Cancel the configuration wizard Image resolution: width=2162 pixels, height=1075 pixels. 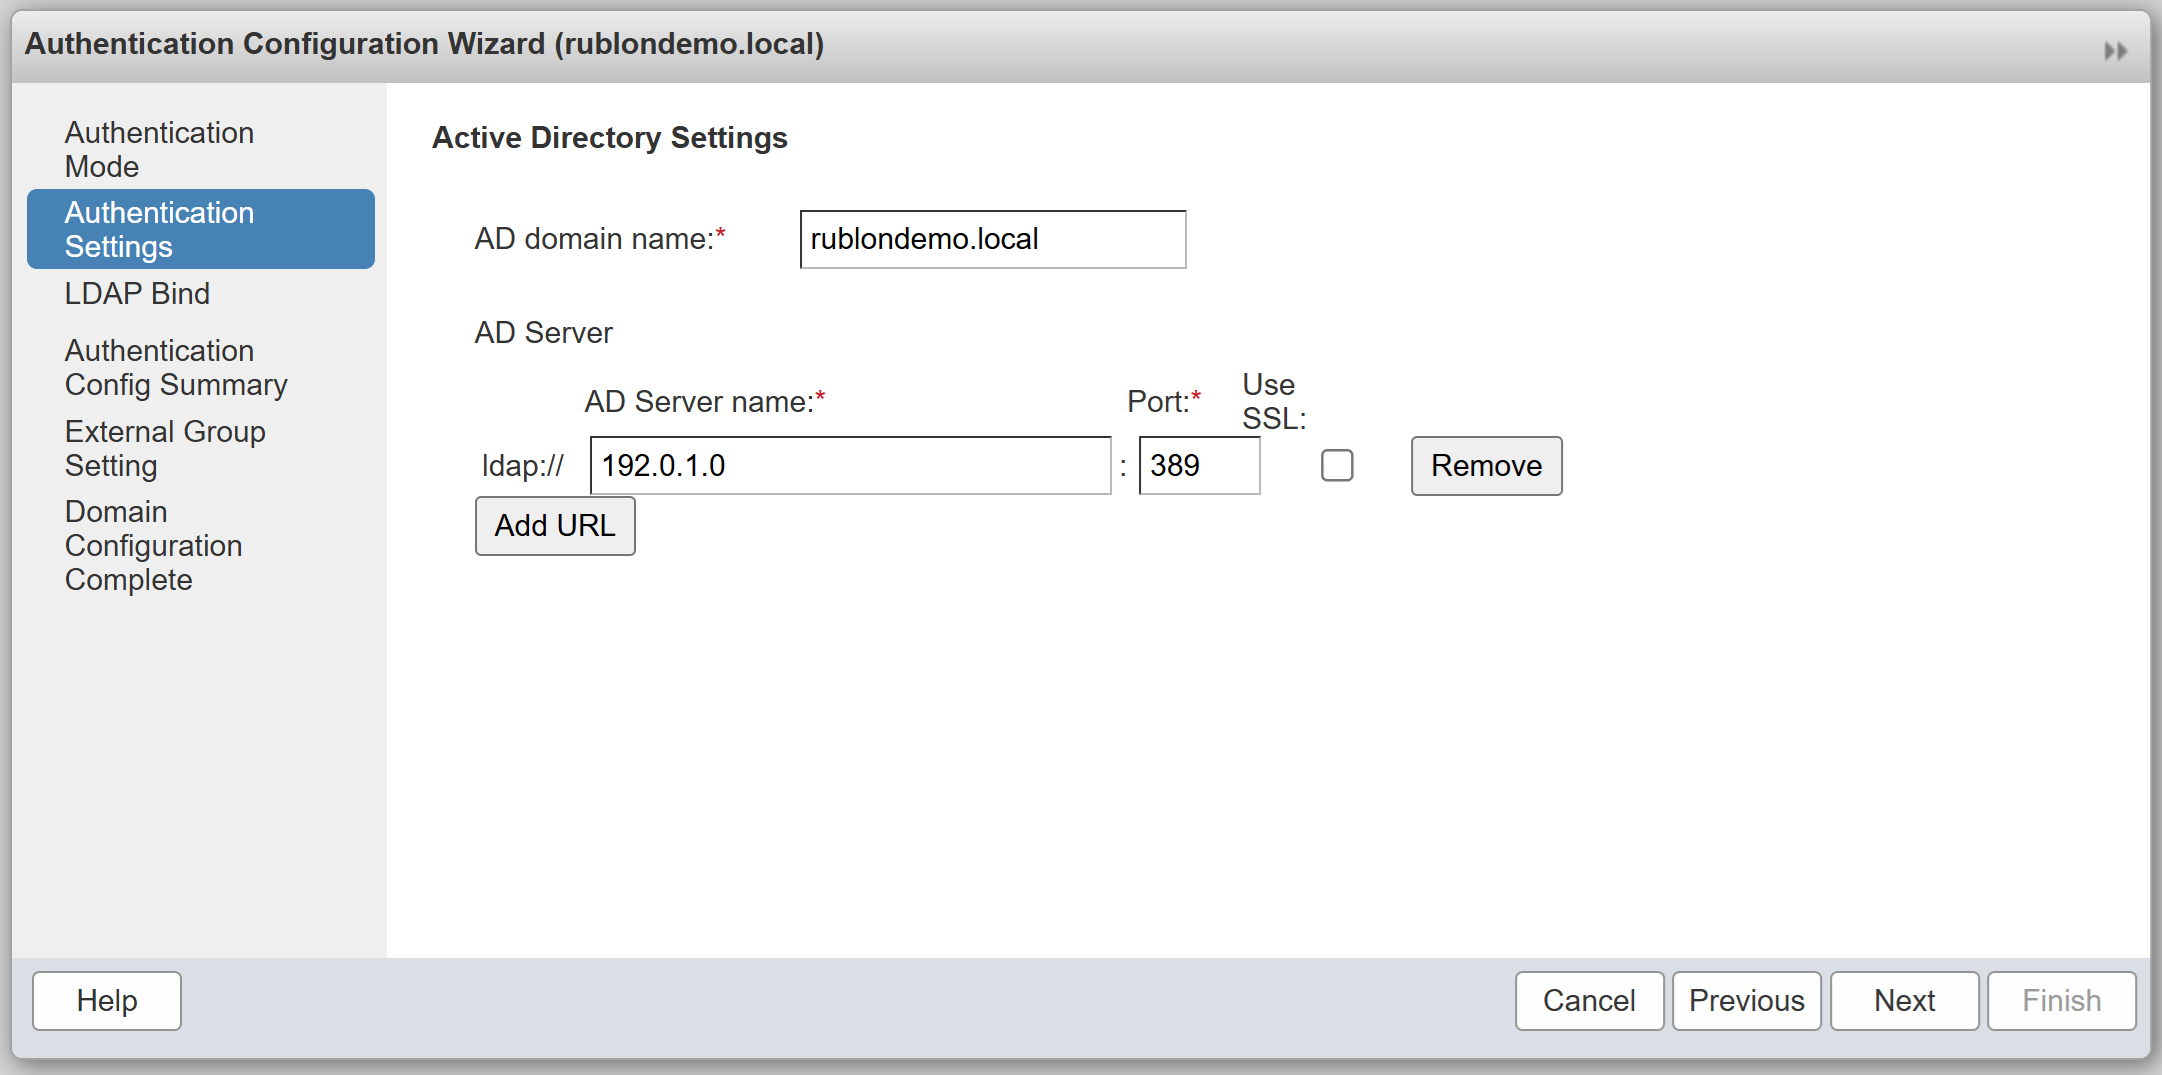point(1589,1001)
